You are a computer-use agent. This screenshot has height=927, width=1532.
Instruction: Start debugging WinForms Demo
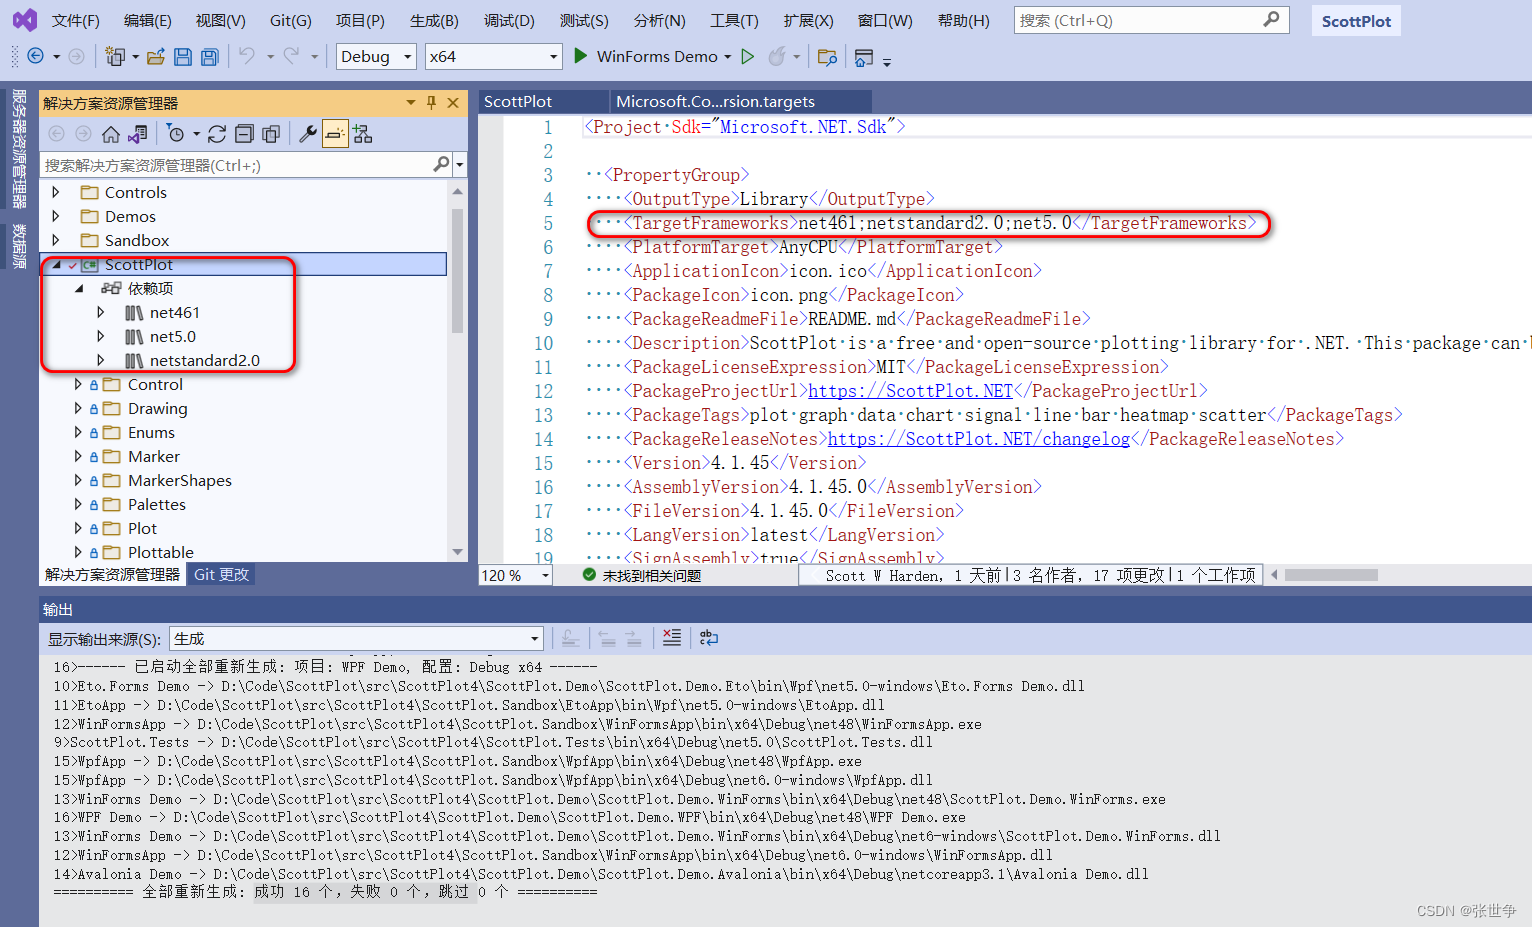pyautogui.click(x=581, y=56)
